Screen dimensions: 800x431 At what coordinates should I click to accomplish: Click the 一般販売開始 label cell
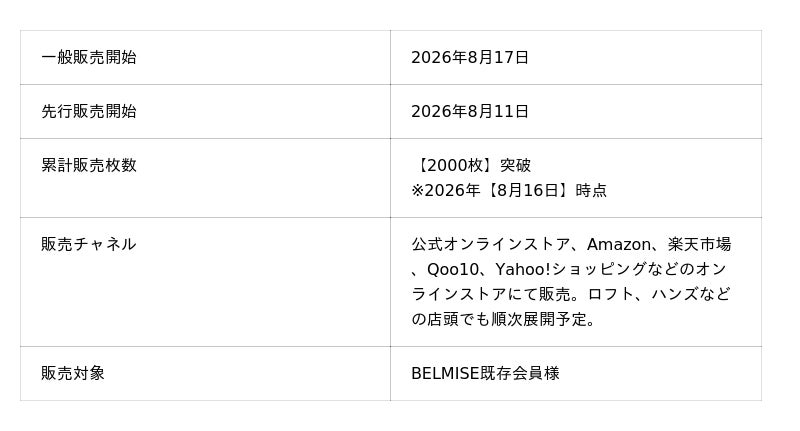pos(205,58)
